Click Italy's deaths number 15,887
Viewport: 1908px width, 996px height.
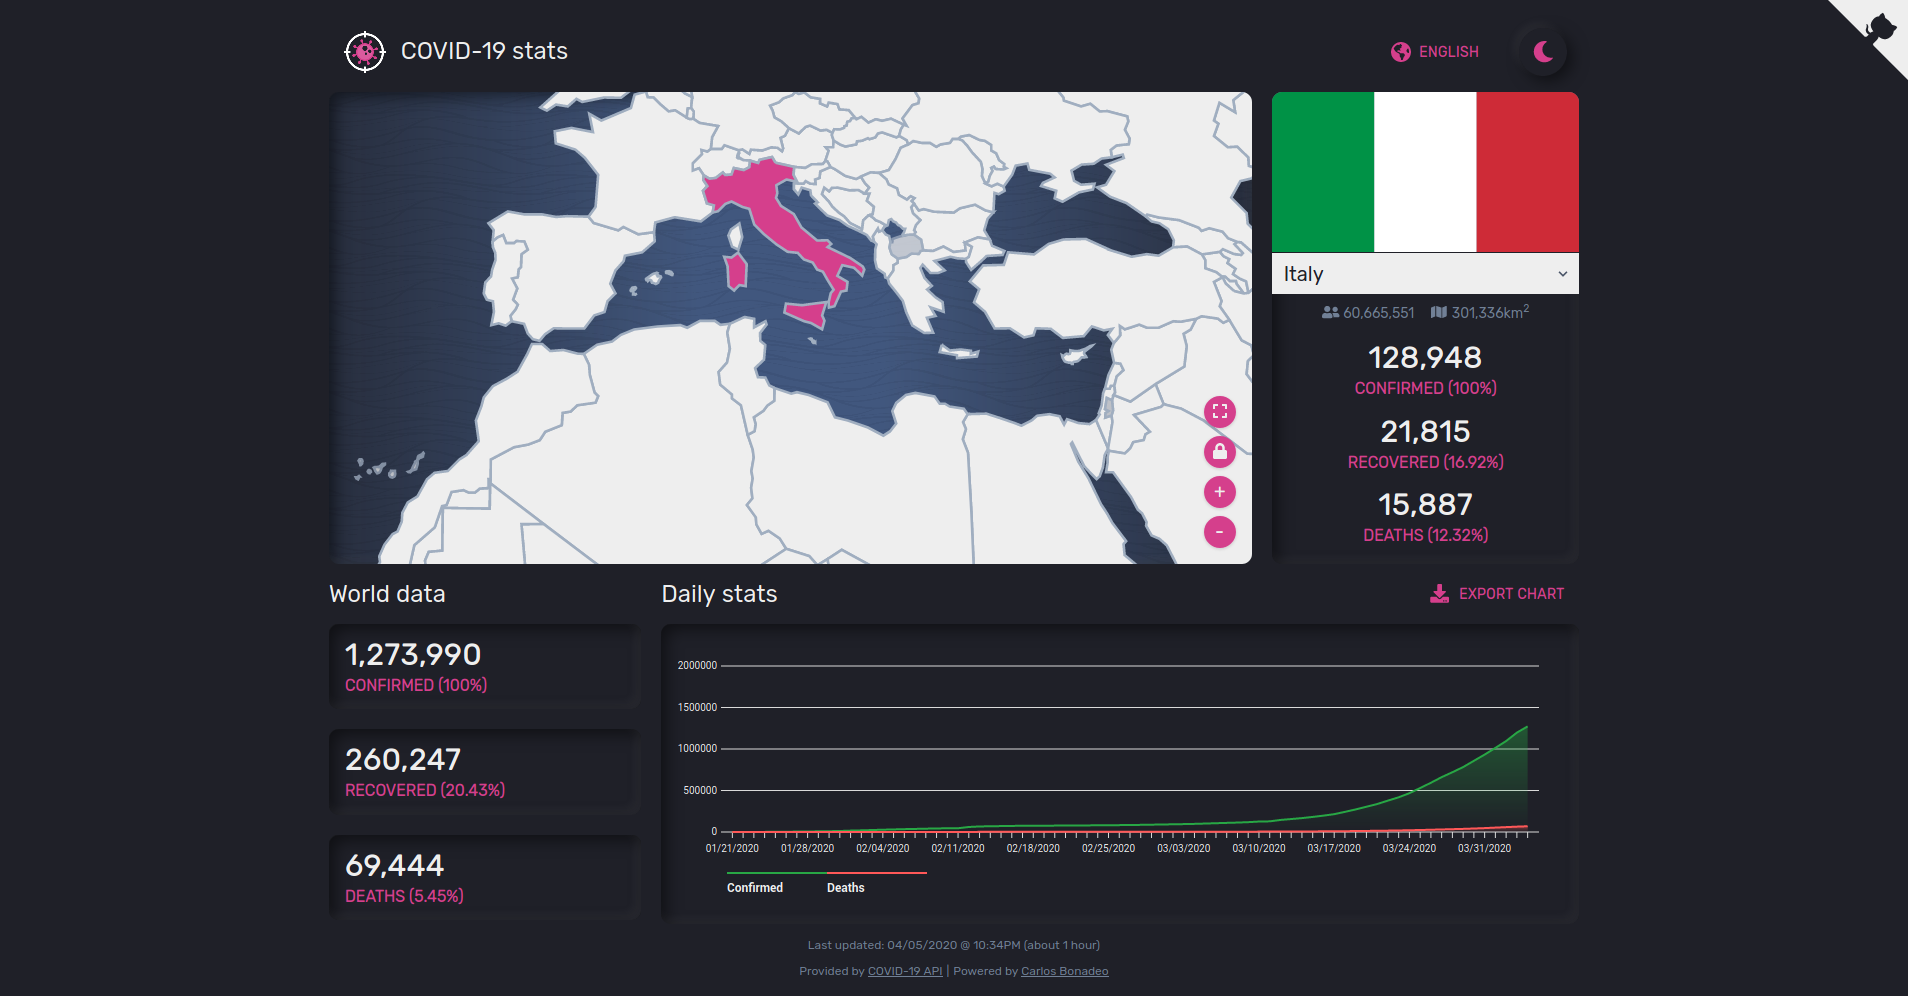coord(1425,505)
